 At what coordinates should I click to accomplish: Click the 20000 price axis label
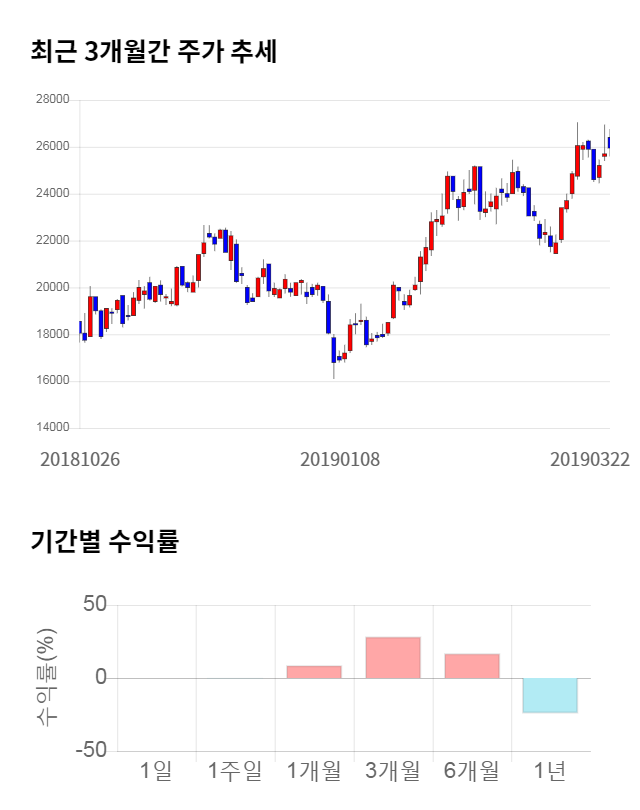[52, 288]
